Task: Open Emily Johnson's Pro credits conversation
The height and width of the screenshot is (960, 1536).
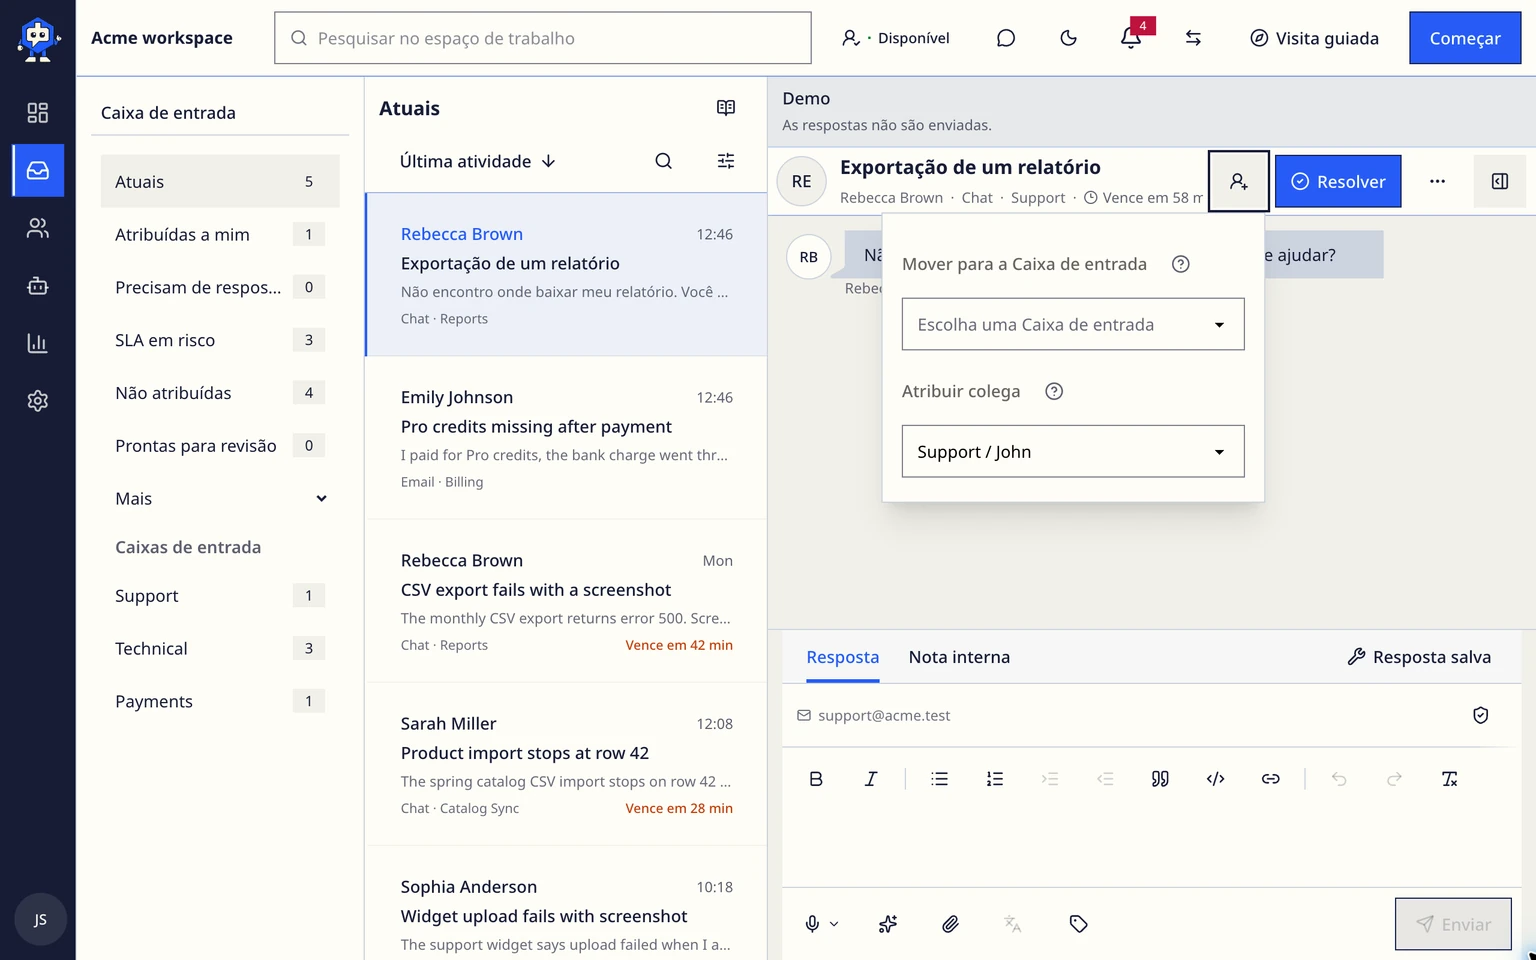Action: pos(566,438)
